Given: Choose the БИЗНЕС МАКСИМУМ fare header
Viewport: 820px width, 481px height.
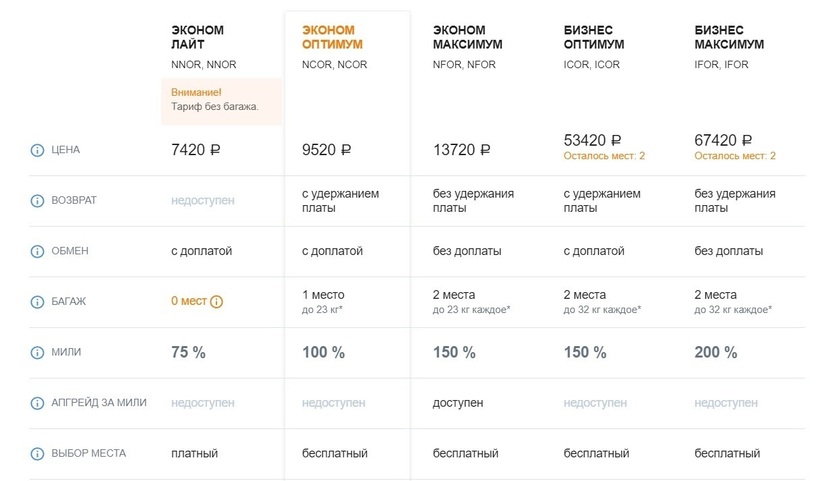Looking at the screenshot, I should pyautogui.click(x=729, y=38).
